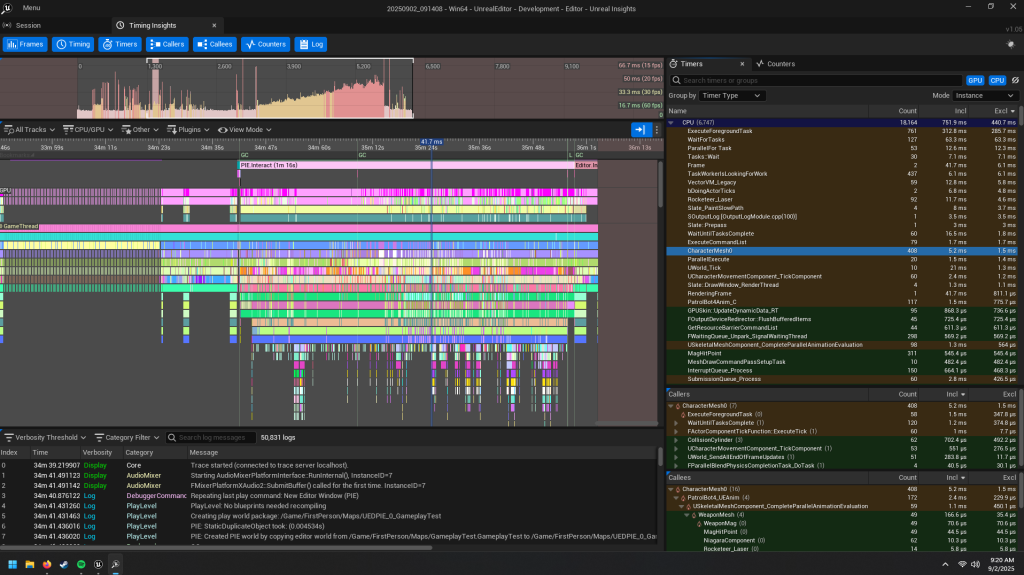The image size is (1024, 575).
Task: Open Firefox from taskbar
Action: [x=46, y=564]
